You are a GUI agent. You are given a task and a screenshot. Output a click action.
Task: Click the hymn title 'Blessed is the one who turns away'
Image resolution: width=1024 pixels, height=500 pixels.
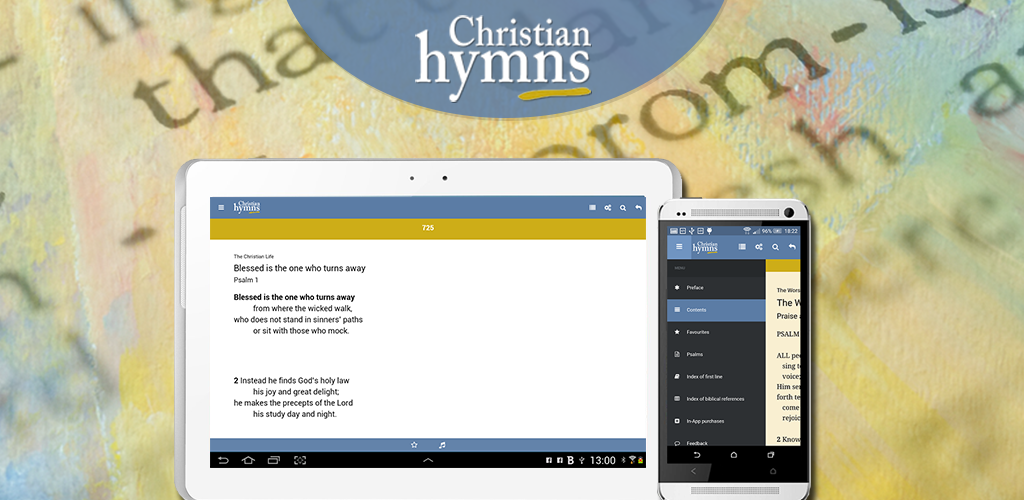click(x=300, y=268)
